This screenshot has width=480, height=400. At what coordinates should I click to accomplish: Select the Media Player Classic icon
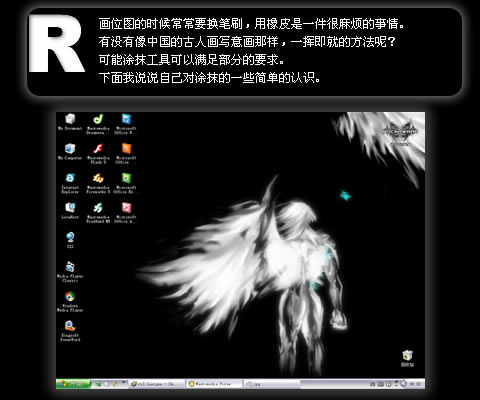click(70, 272)
